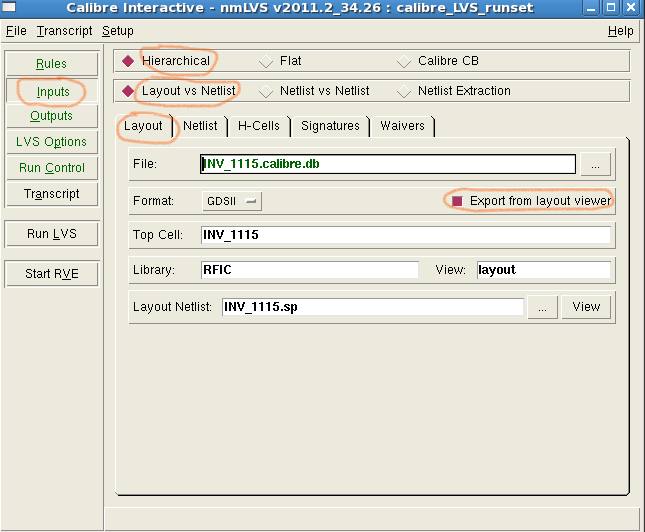Switch to the Layout tab
This screenshot has width=645, height=532.
143,126
